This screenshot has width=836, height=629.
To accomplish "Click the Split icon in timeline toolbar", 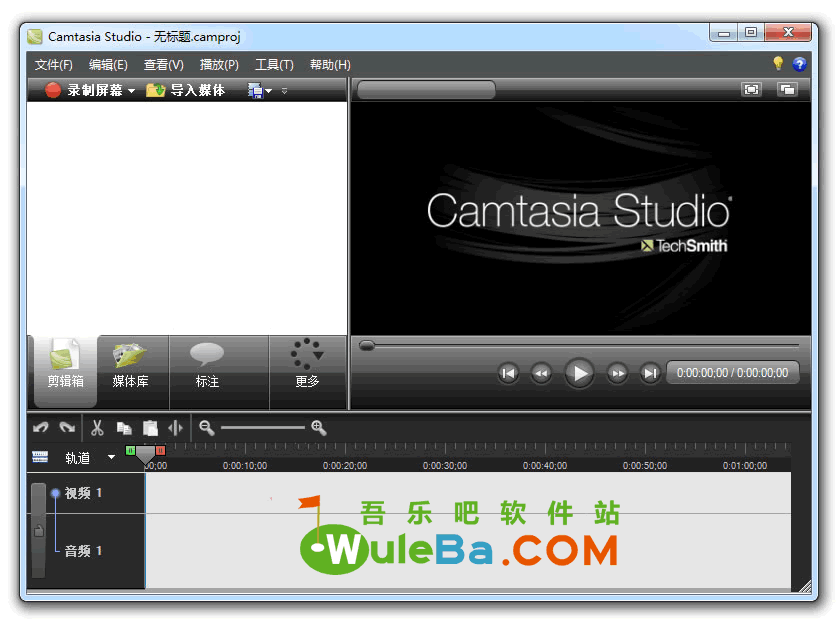I will tap(175, 428).
